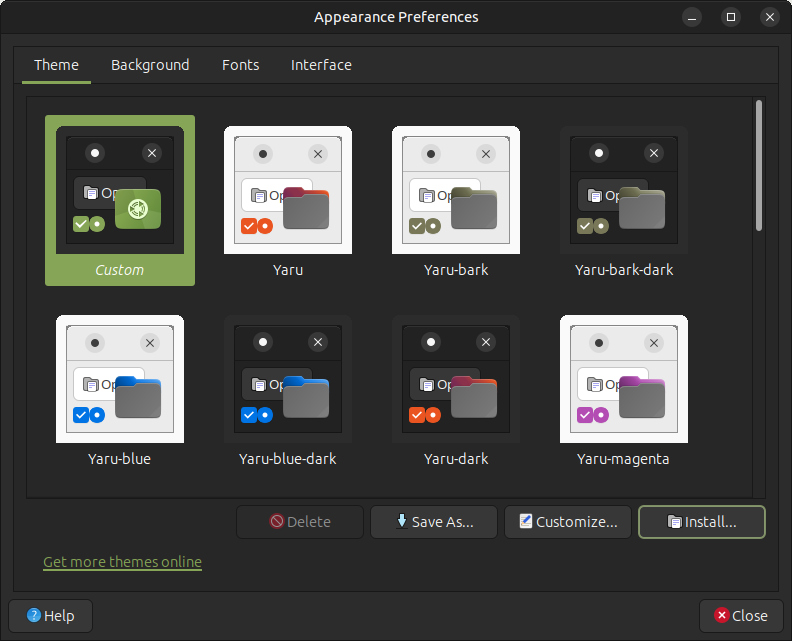
Task: Click the magenta folder icon in Yaru-magenta preview
Action: pyautogui.click(x=642, y=396)
